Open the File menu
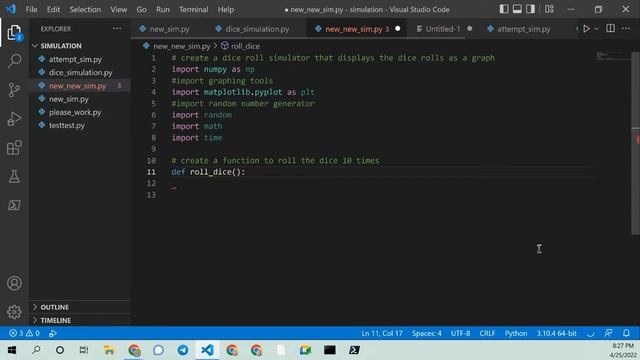 (31, 9)
